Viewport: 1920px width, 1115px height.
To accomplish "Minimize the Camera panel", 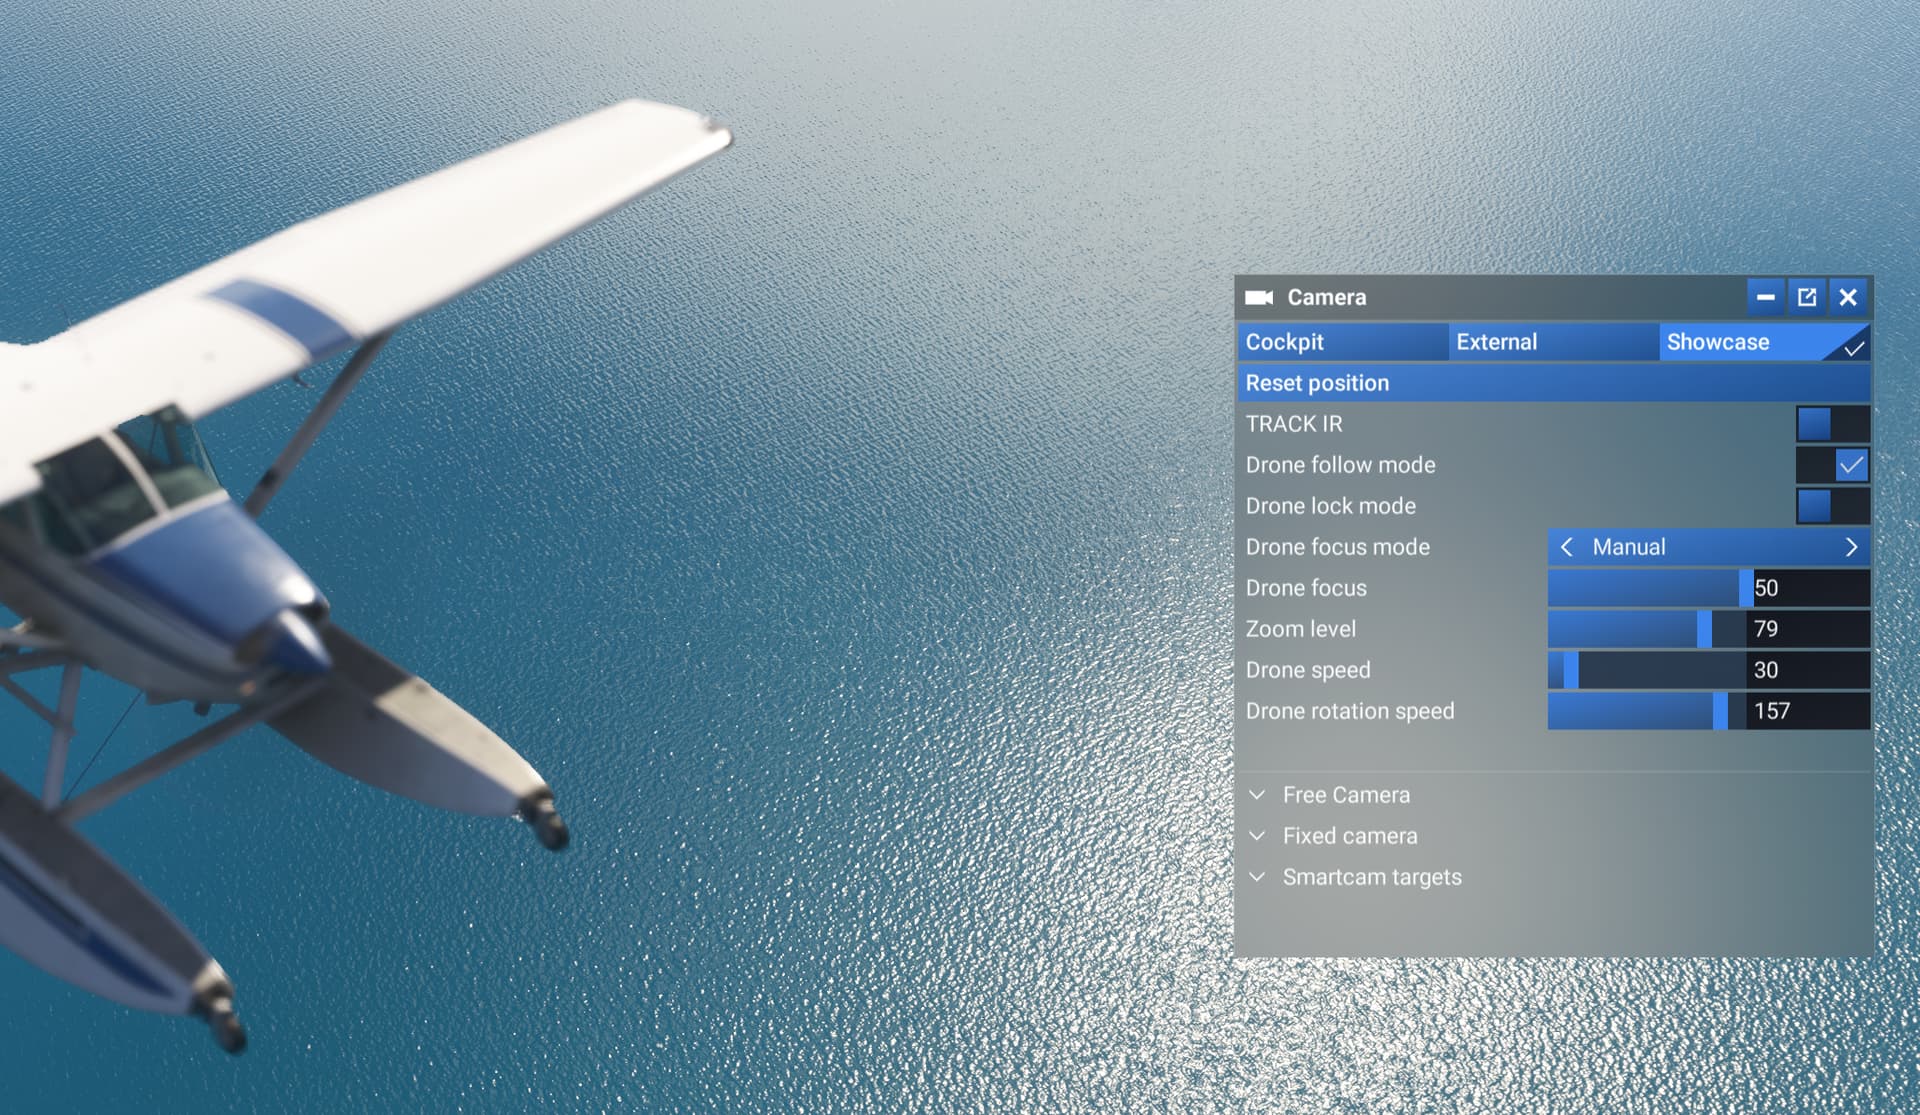I will (x=1766, y=297).
